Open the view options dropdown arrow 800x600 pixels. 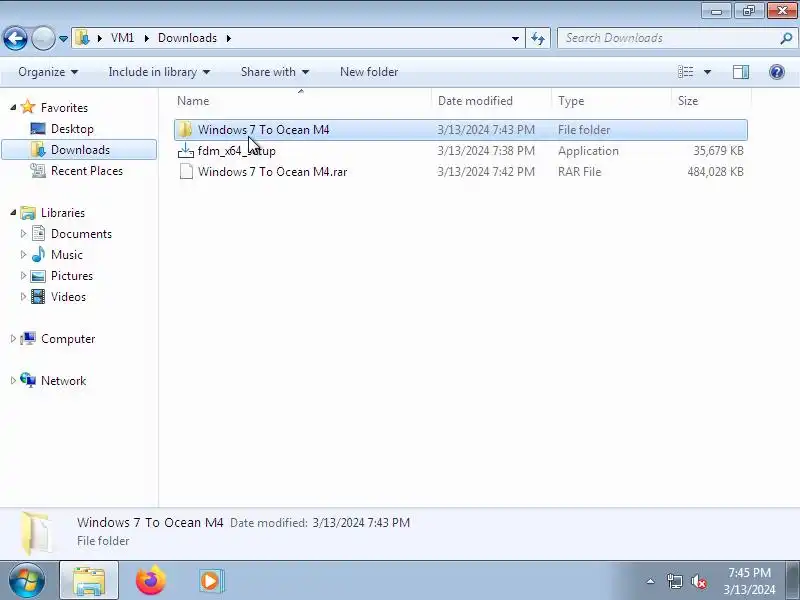[707, 72]
